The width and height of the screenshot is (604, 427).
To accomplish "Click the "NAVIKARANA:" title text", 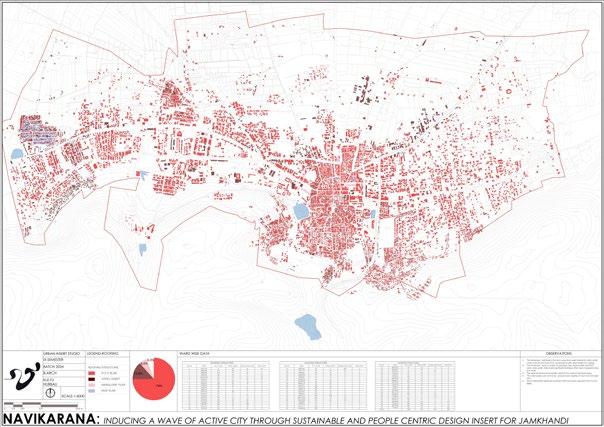I will coord(52,419).
